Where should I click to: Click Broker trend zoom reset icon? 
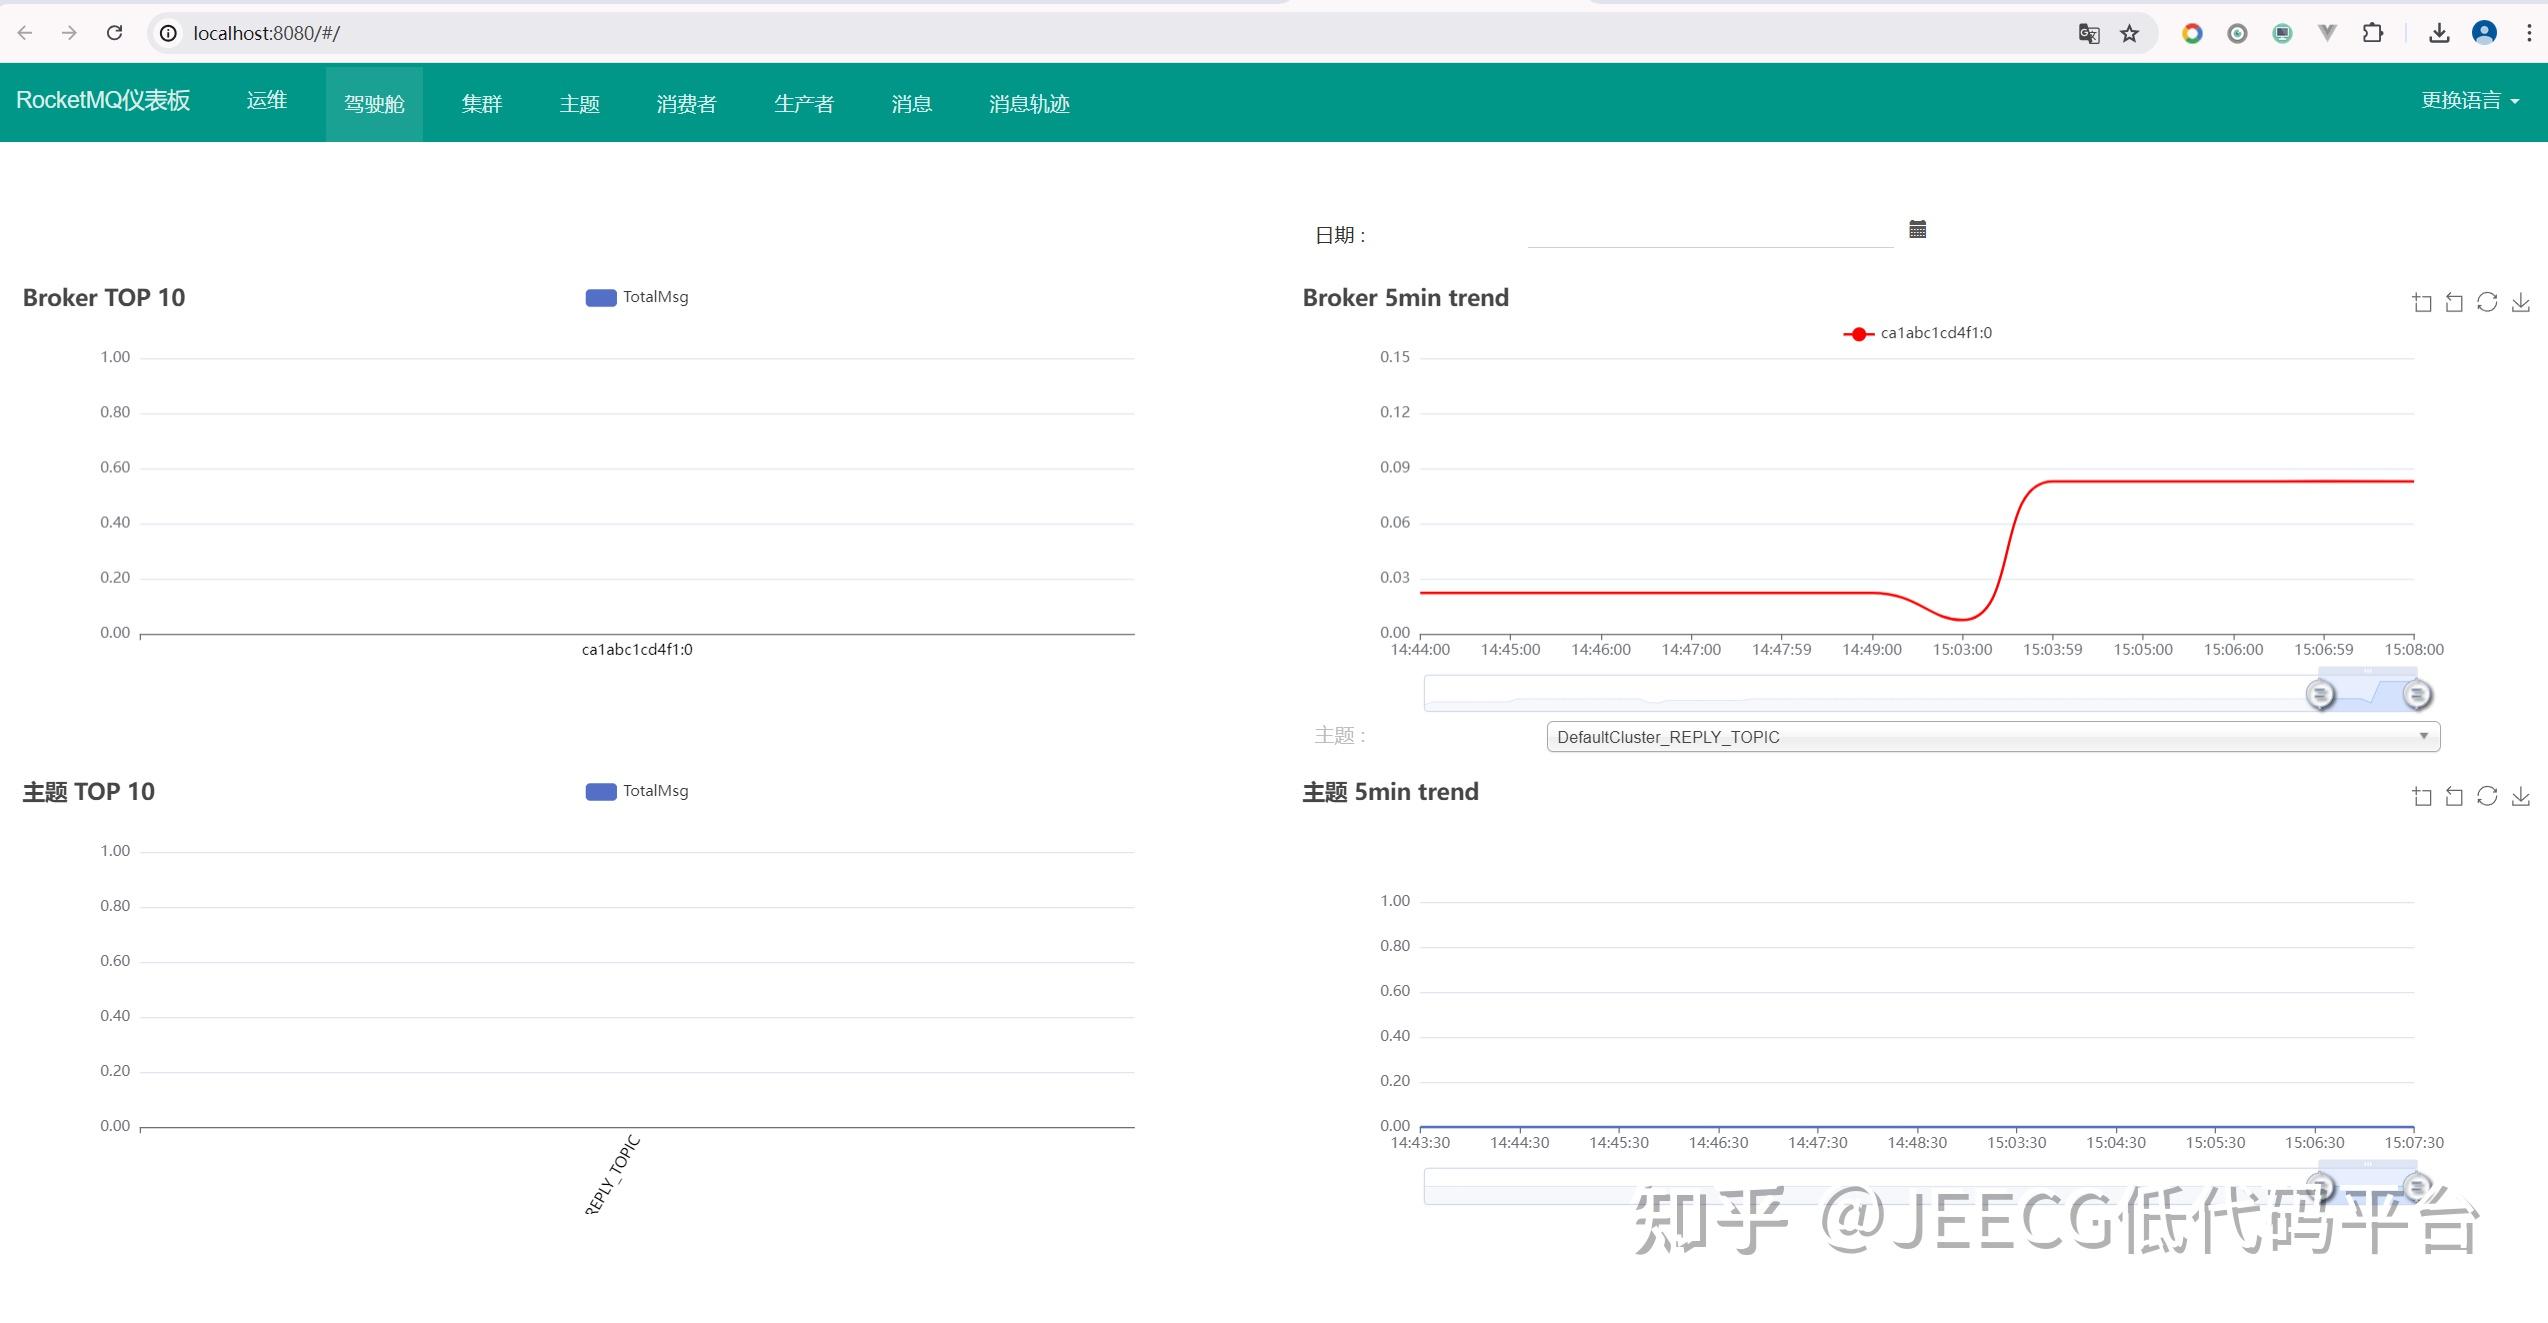point(2454,302)
